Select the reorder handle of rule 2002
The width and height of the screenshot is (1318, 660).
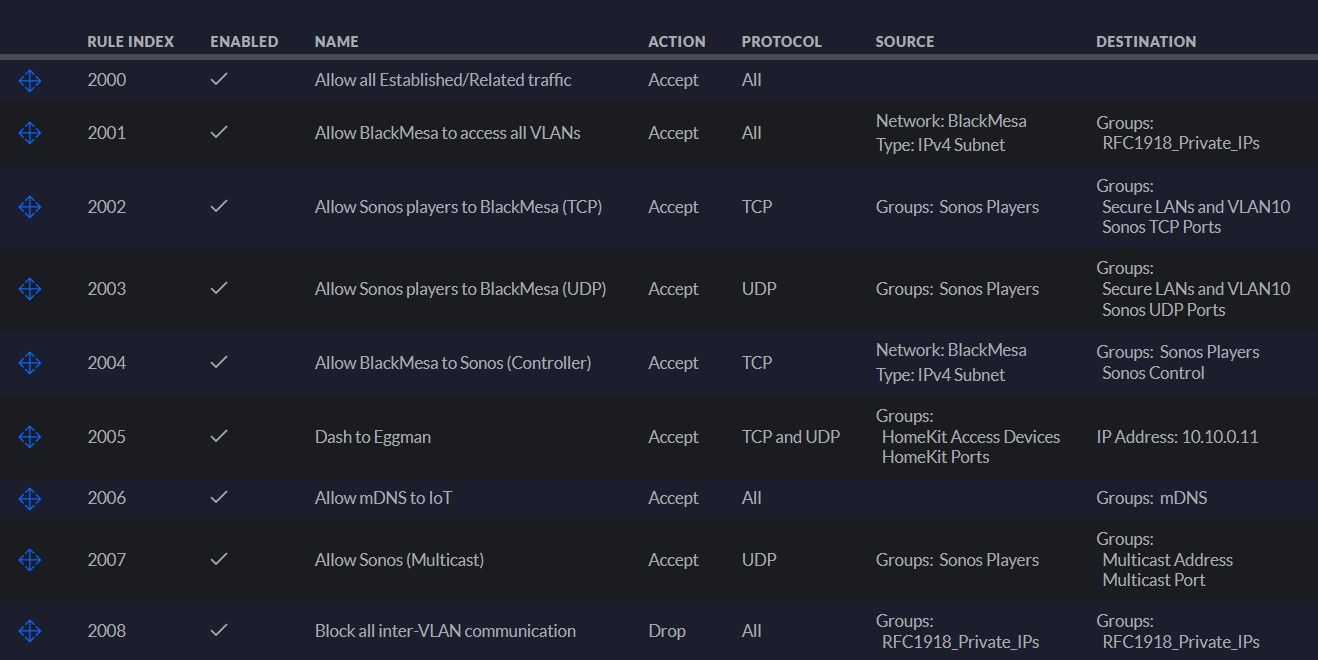pos(30,207)
